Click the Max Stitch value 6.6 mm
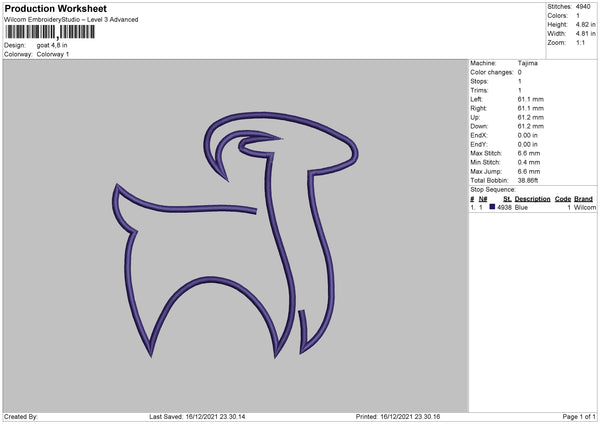 [x=529, y=153]
